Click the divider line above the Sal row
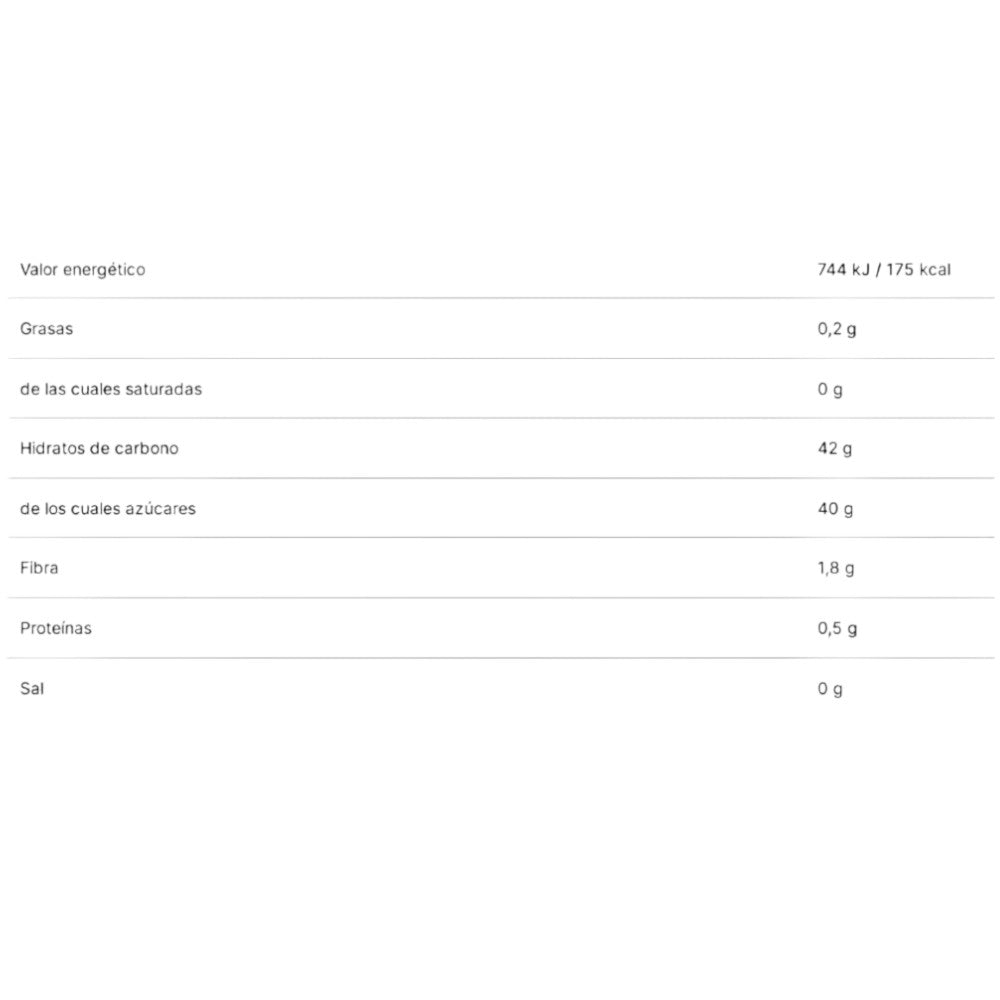Viewport: 1000px width, 1000px height. pyautogui.click(x=500, y=658)
